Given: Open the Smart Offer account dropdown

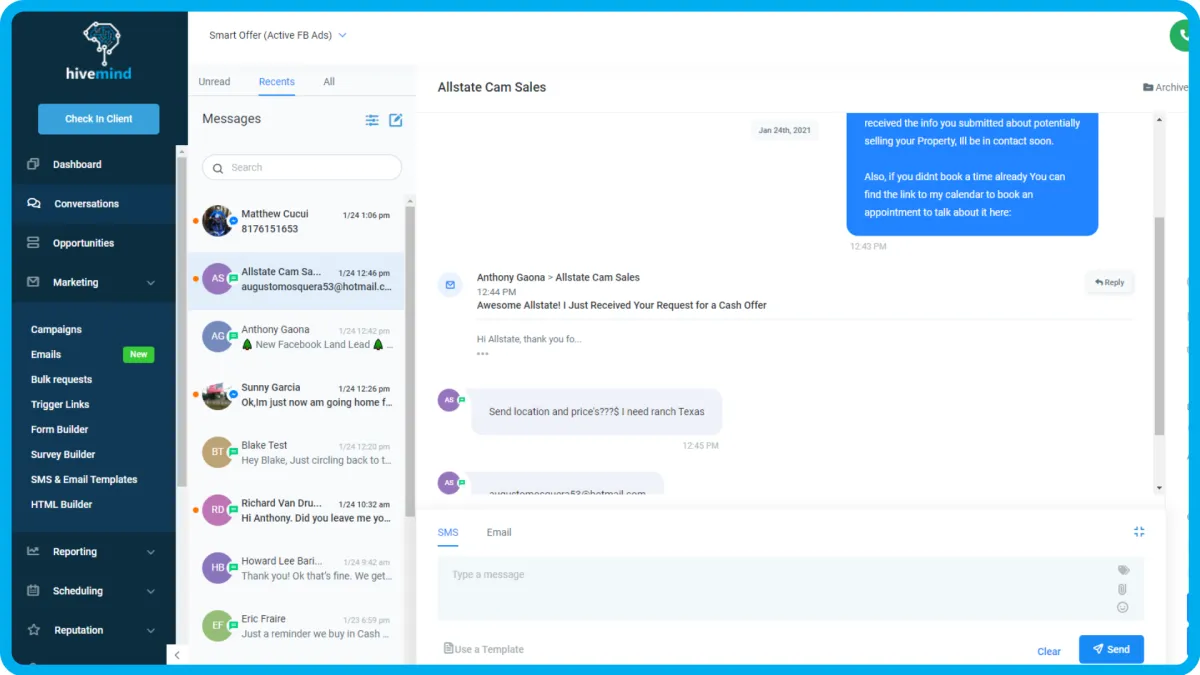Looking at the screenshot, I should coord(277,35).
